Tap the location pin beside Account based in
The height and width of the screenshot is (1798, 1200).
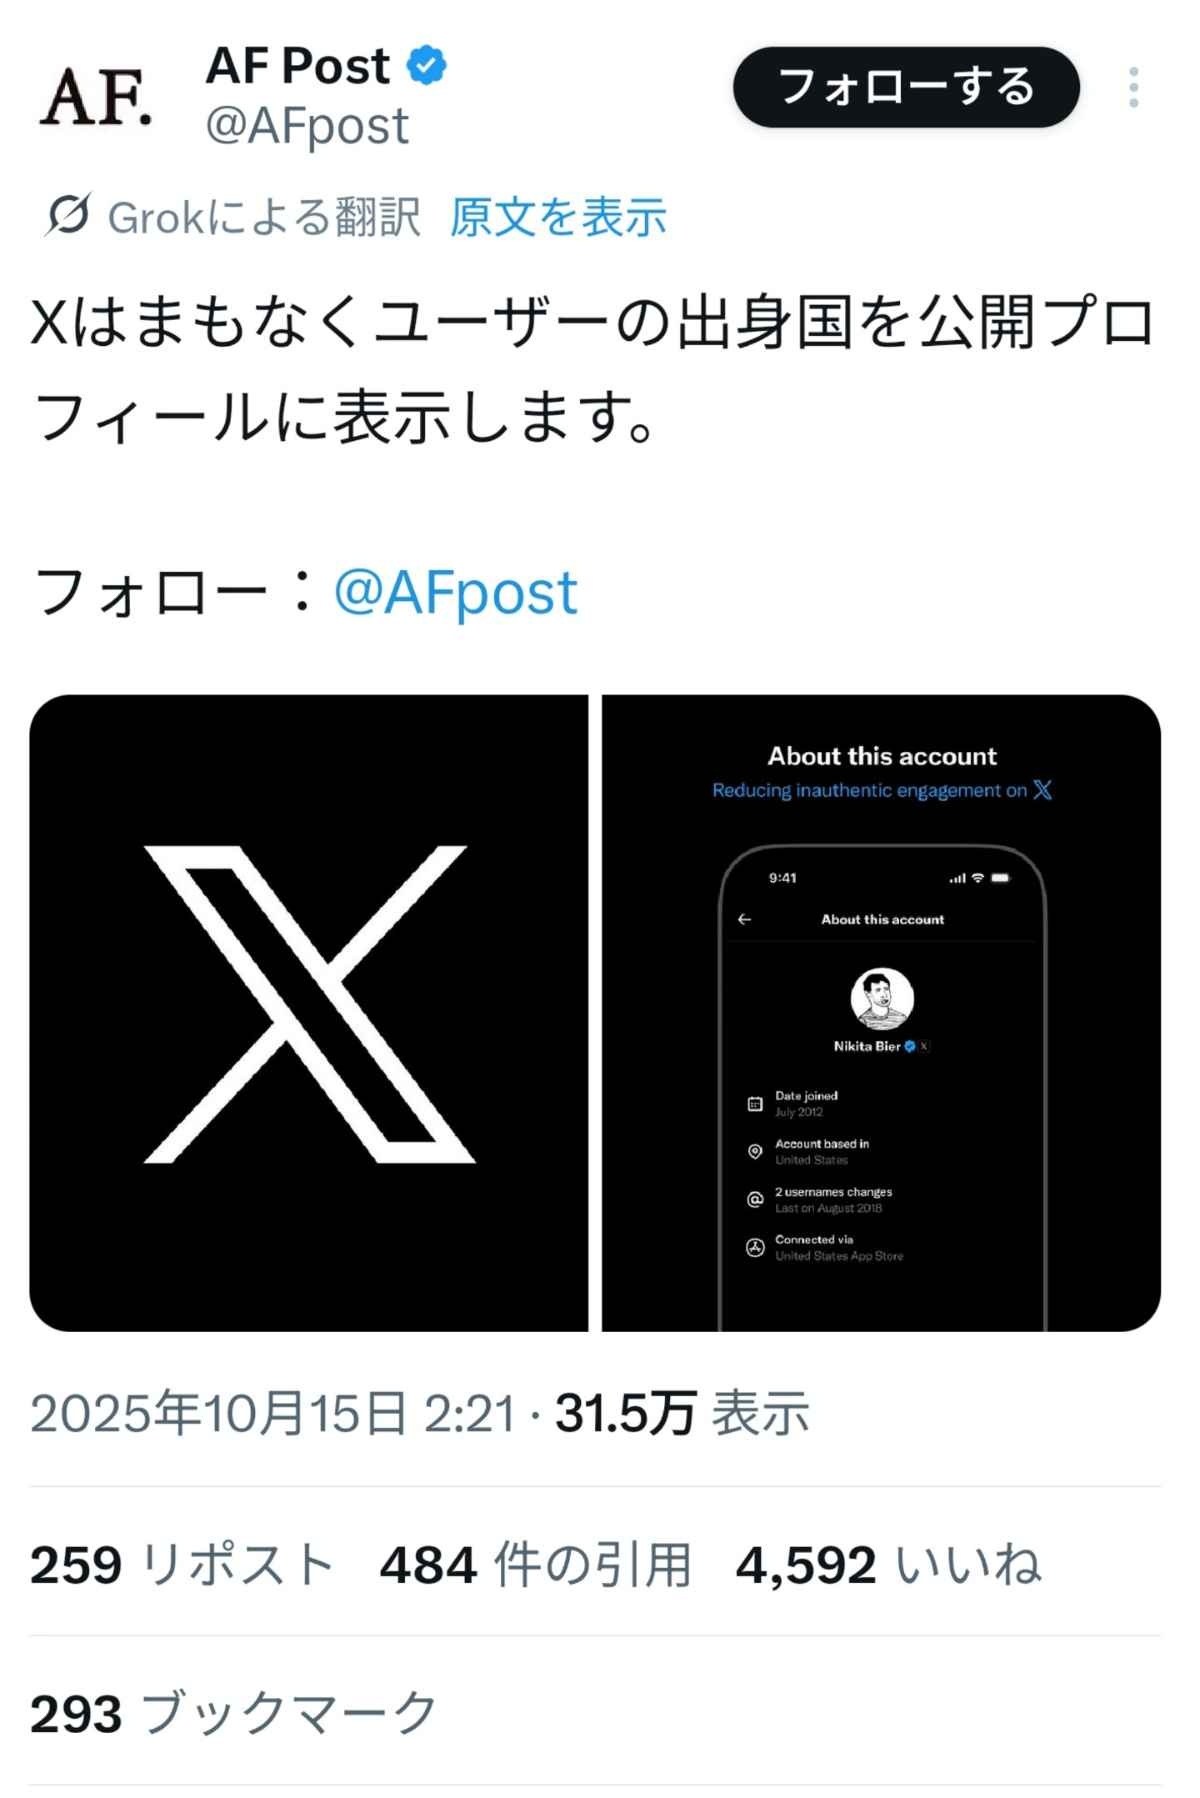click(755, 1152)
